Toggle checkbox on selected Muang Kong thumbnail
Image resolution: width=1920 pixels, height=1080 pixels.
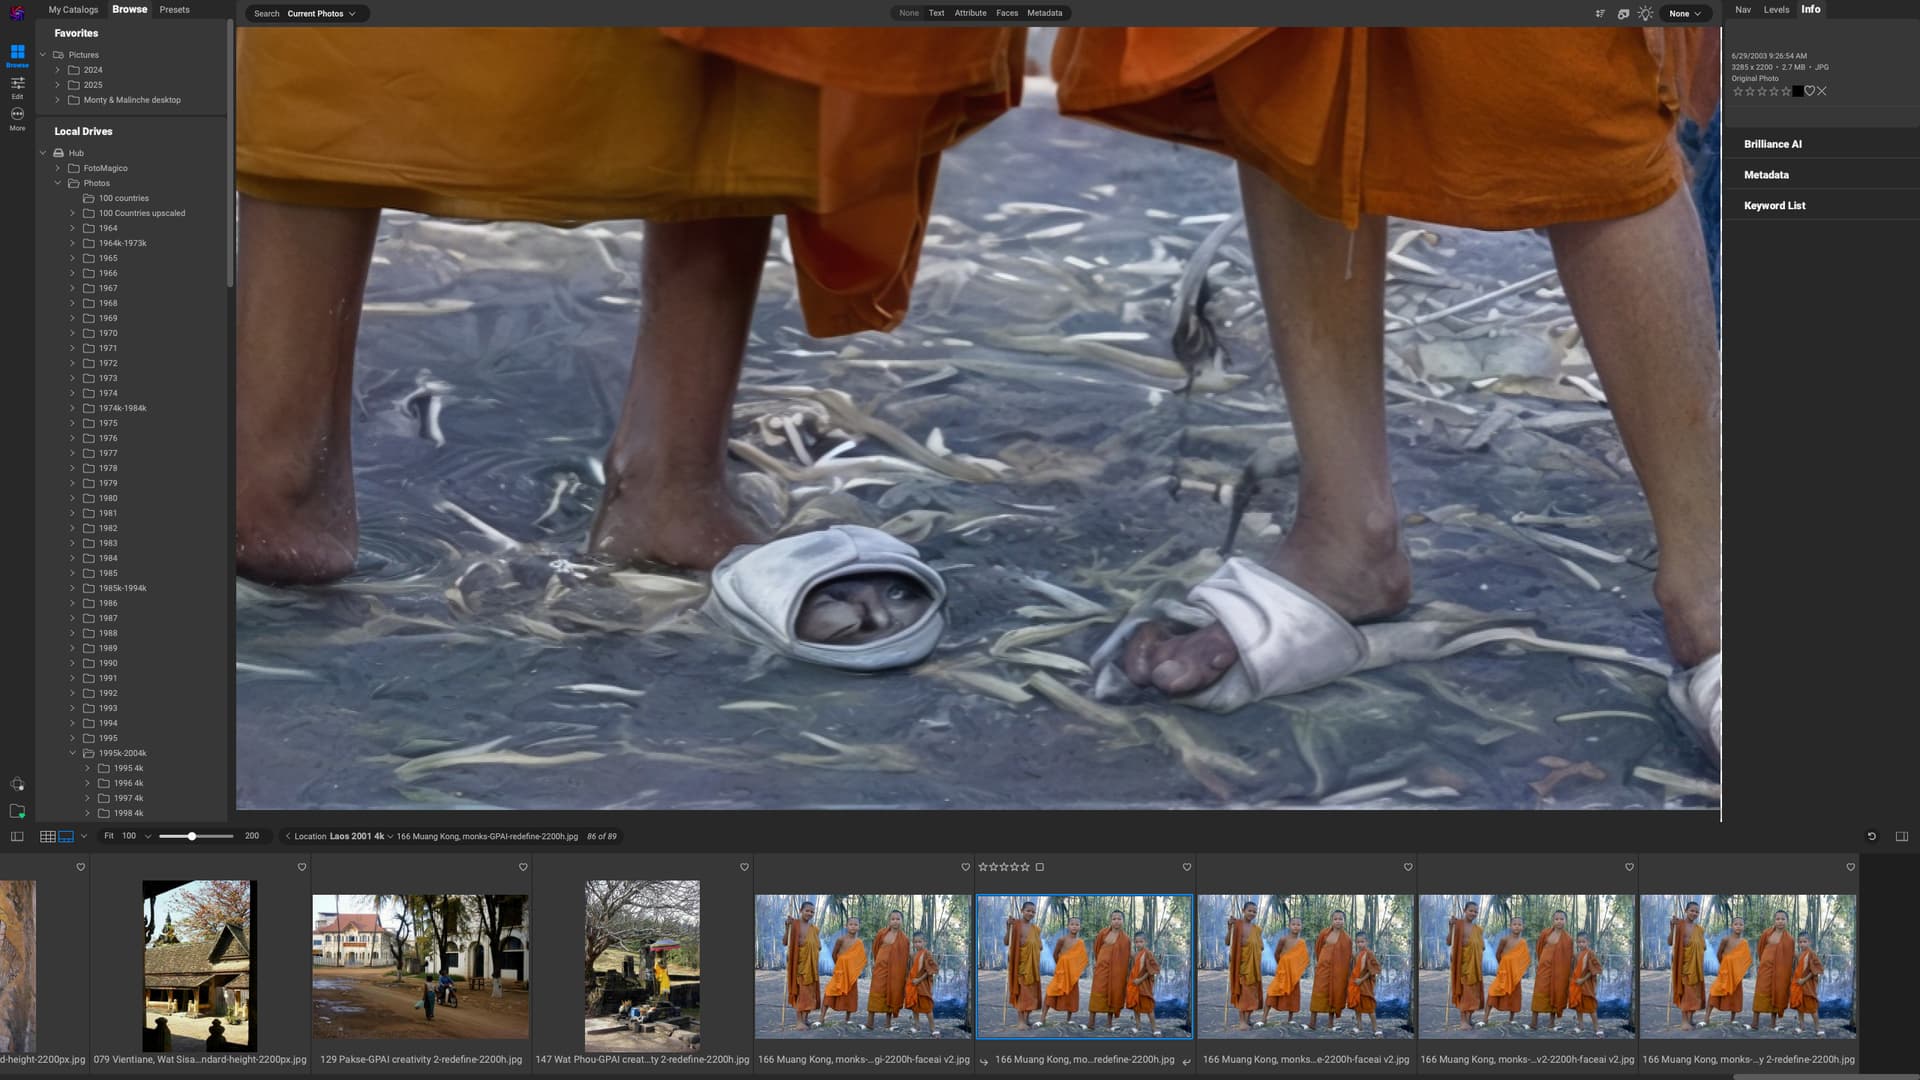(x=1039, y=867)
